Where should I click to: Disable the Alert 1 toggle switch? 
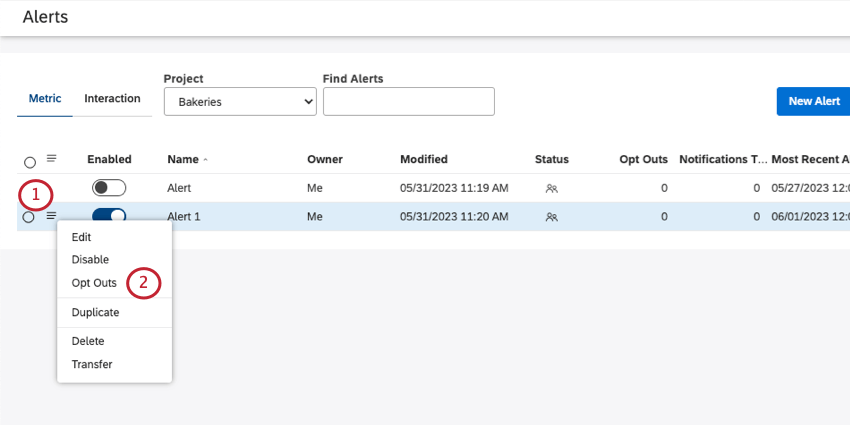(109, 216)
